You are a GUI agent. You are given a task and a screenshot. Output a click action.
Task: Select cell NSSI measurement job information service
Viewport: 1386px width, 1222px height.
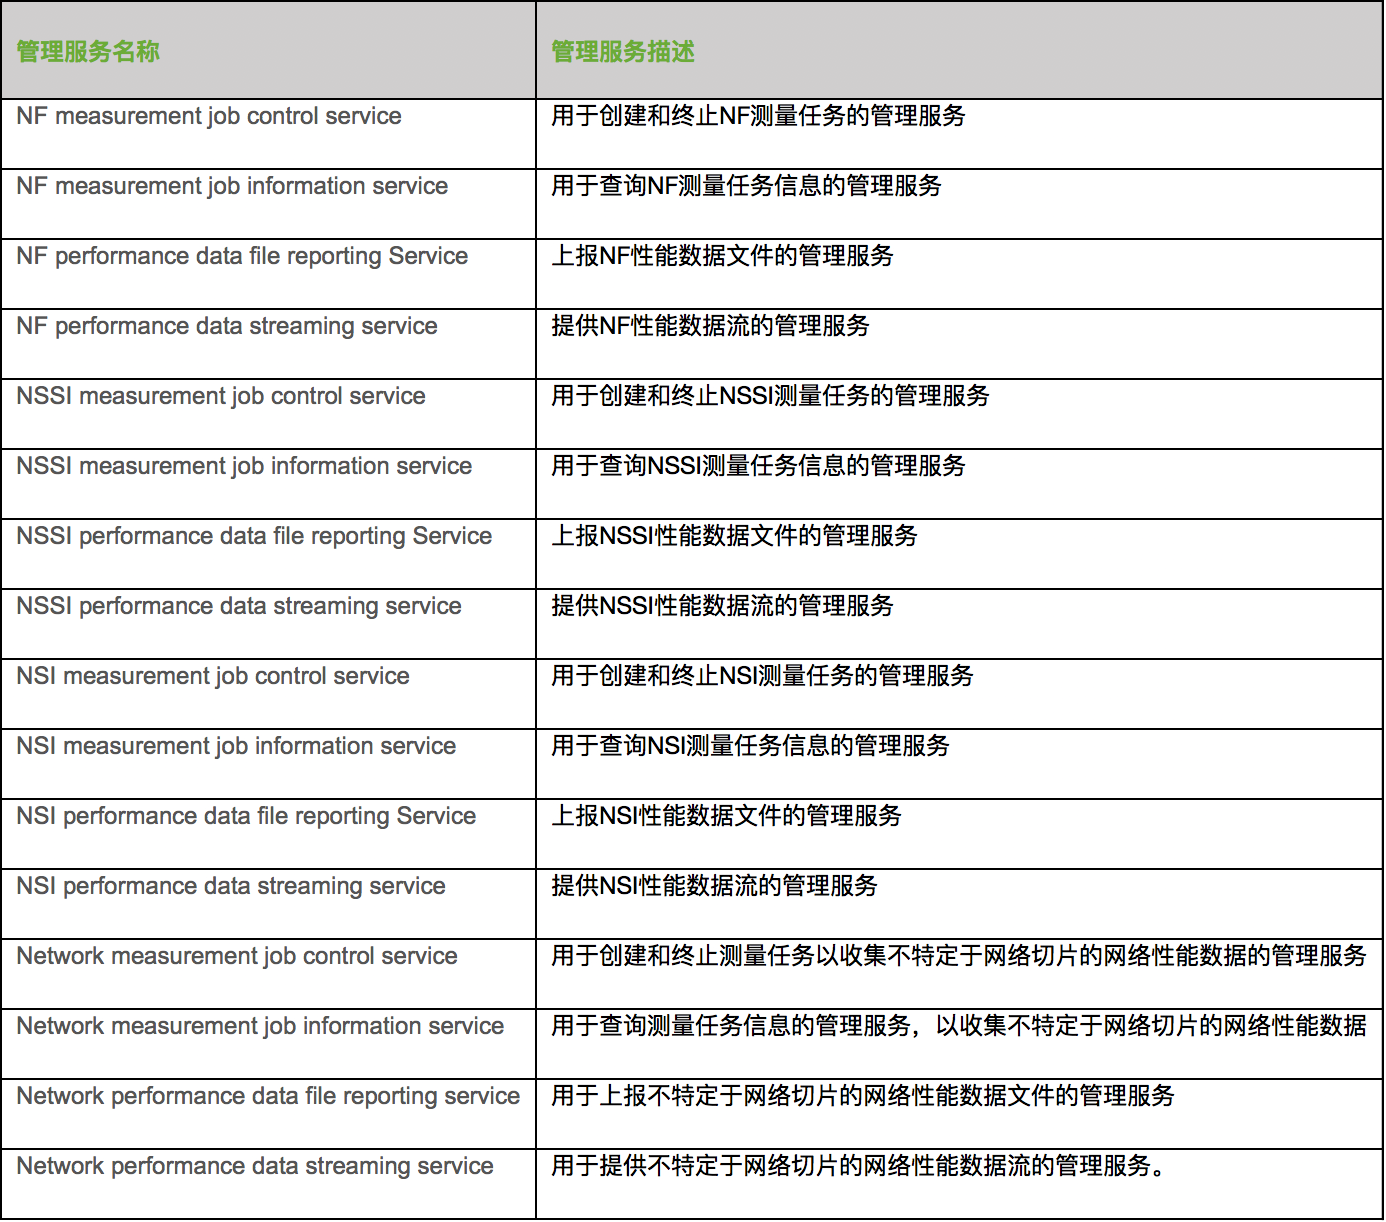point(268,484)
